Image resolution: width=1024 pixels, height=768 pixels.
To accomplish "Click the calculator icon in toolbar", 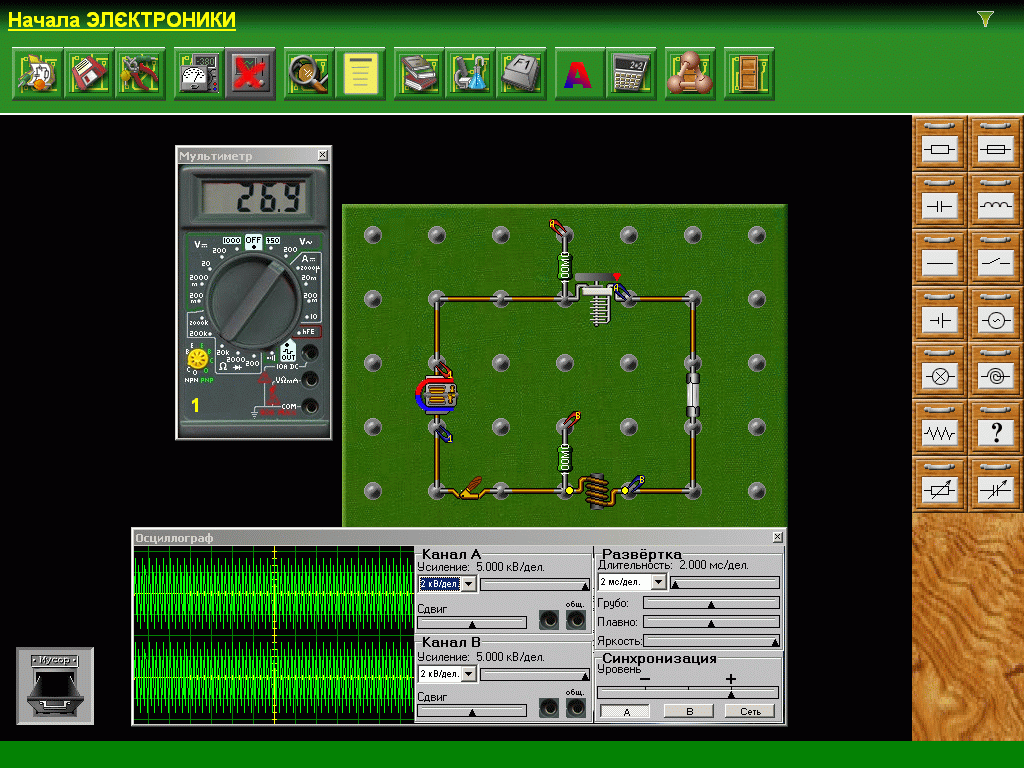I will [x=631, y=74].
